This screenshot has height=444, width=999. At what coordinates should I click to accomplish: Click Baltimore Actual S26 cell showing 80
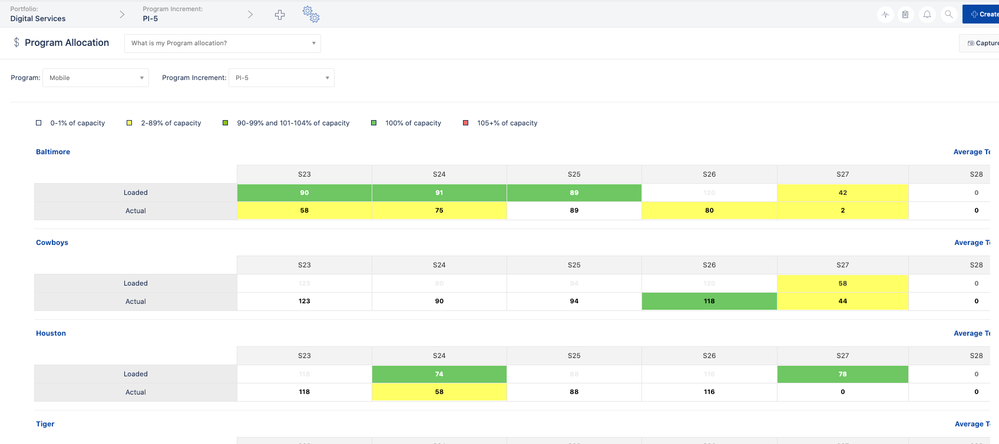[x=709, y=211]
